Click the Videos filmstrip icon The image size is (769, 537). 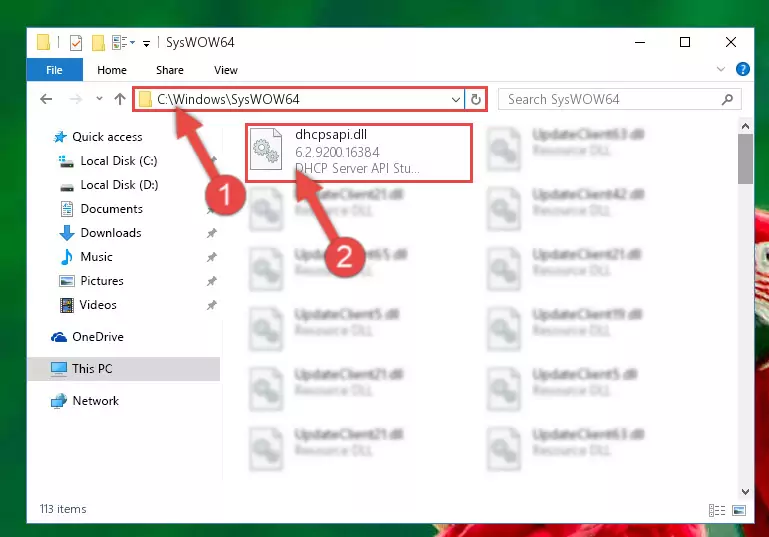point(67,305)
